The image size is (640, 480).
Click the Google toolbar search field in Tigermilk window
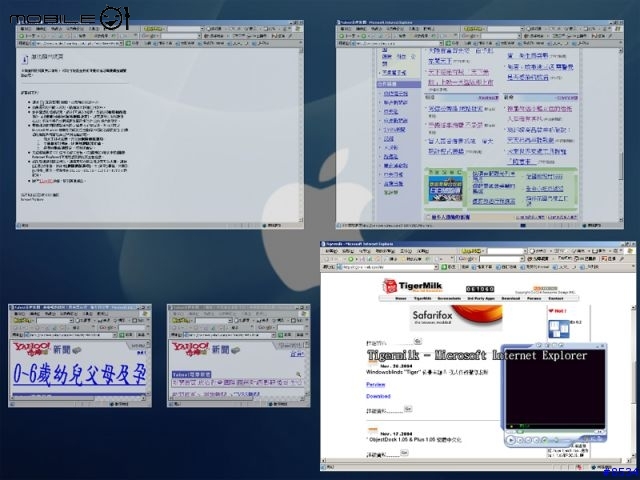(x=499, y=259)
